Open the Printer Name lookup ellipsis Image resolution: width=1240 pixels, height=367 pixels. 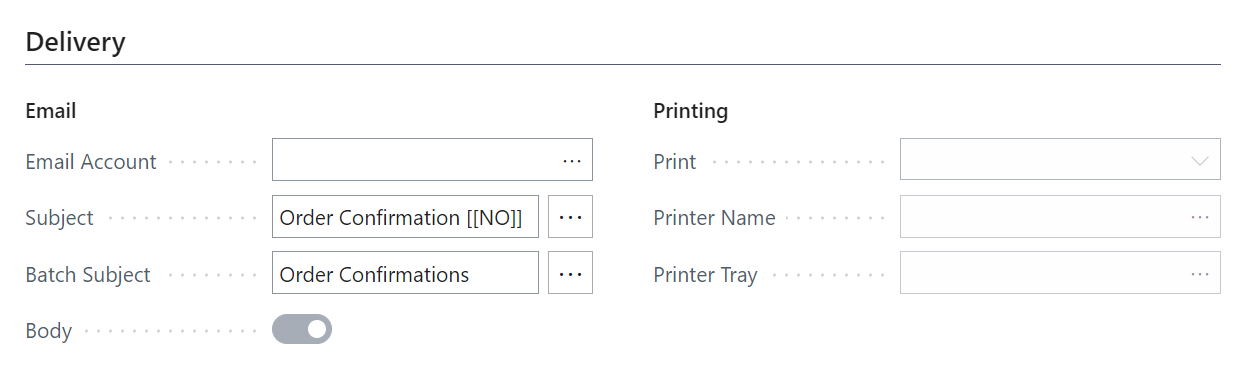(x=1200, y=217)
